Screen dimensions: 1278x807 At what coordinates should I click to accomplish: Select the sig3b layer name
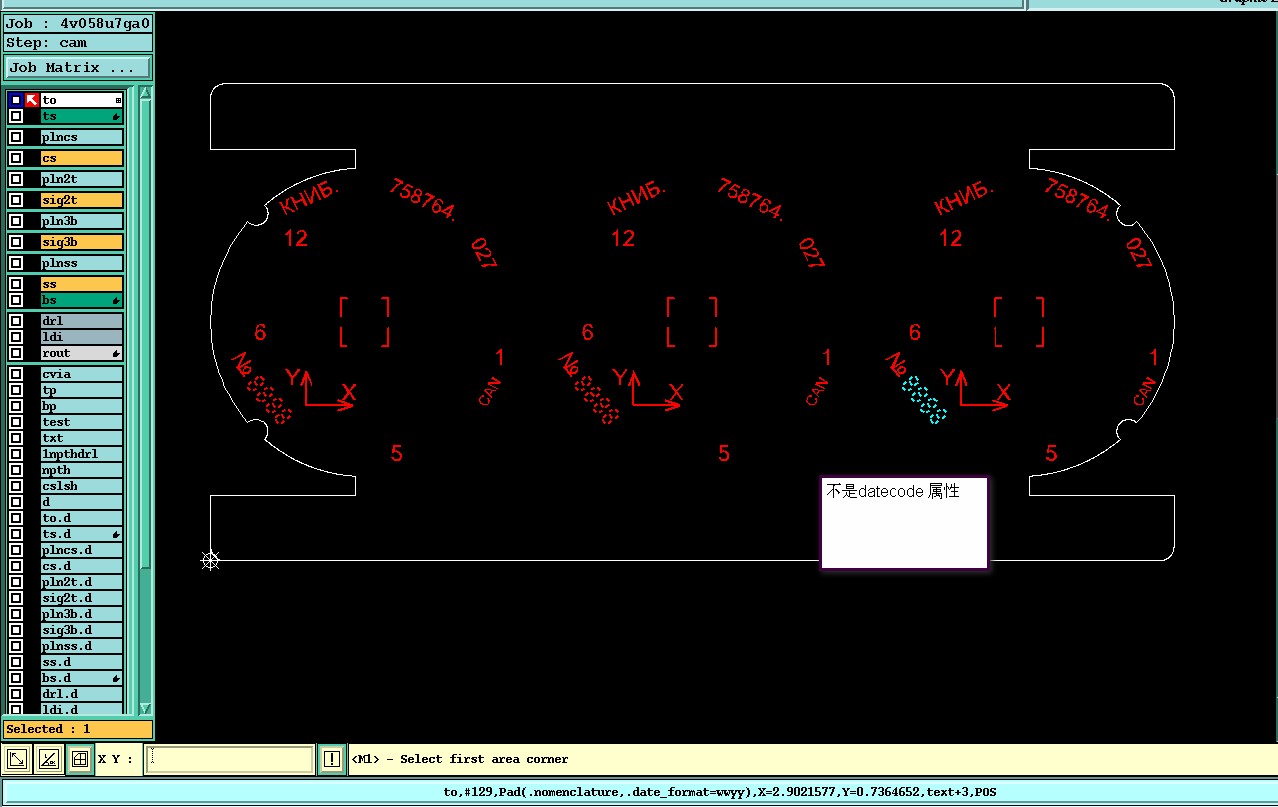tap(82, 242)
